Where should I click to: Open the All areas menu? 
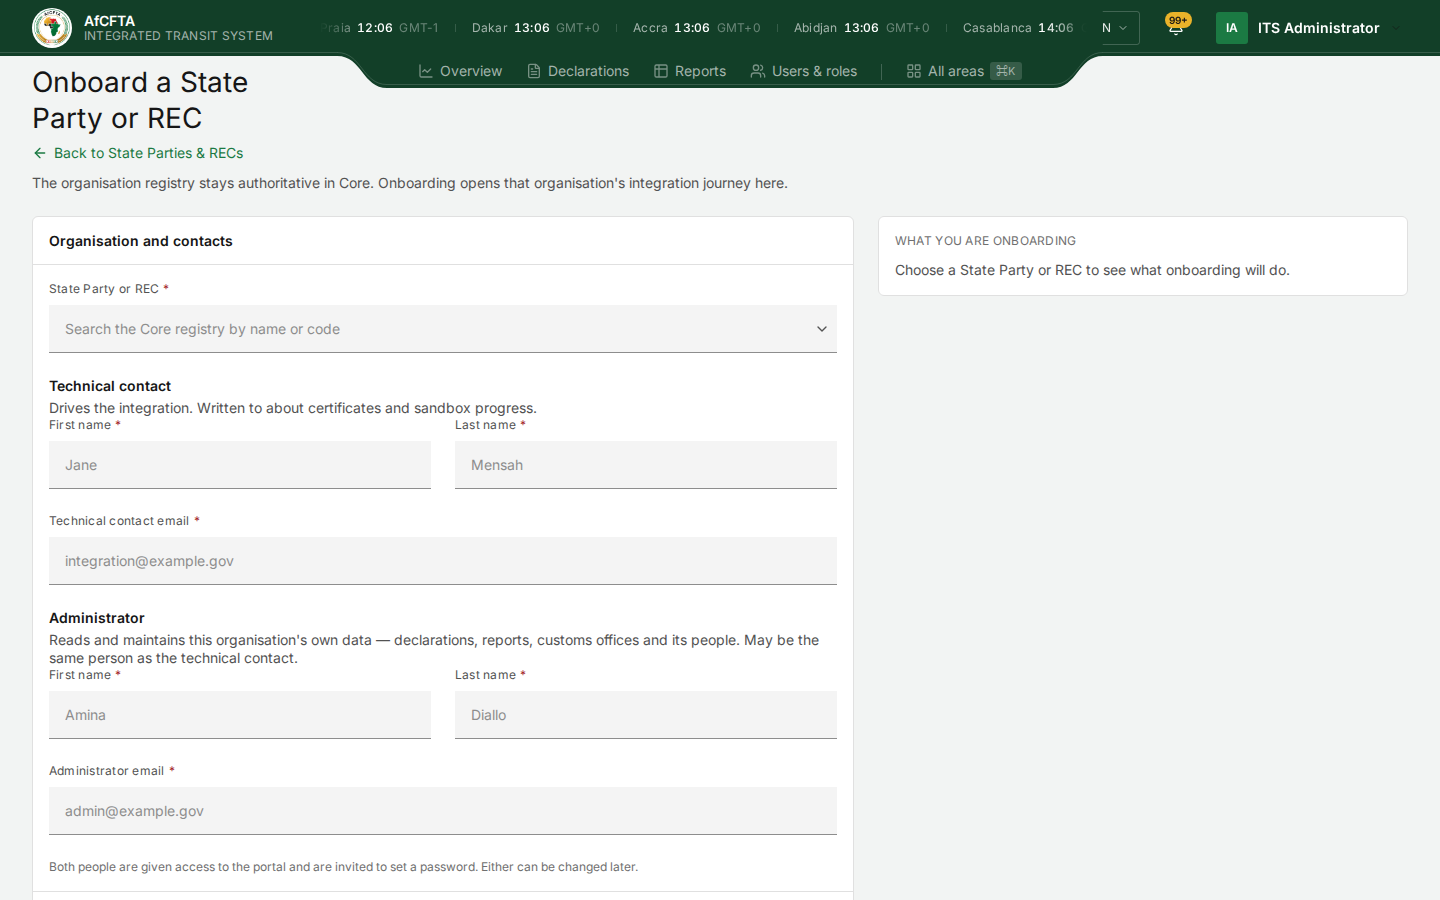[964, 71]
